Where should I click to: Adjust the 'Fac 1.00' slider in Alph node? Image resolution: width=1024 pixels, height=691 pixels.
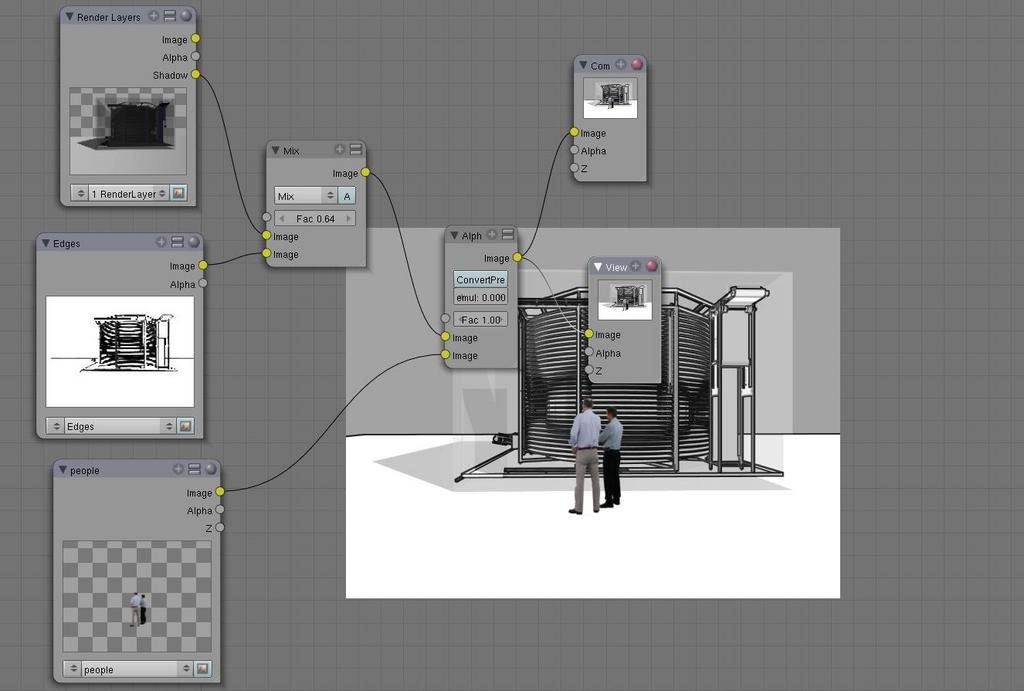480,319
